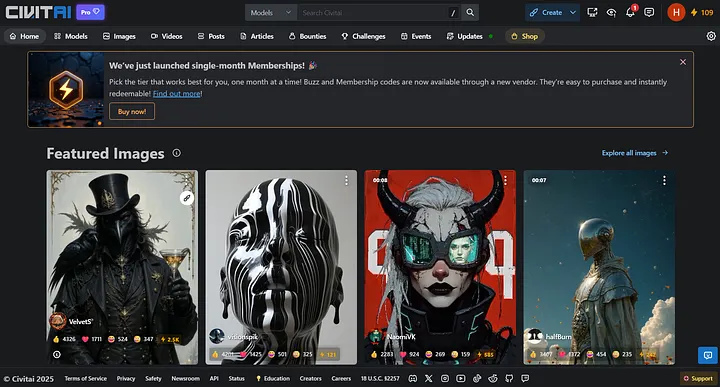Image resolution: width=720 pixels, height=387 pixels.
Task: Open the Bounties tab
Action: click(307, 36)
